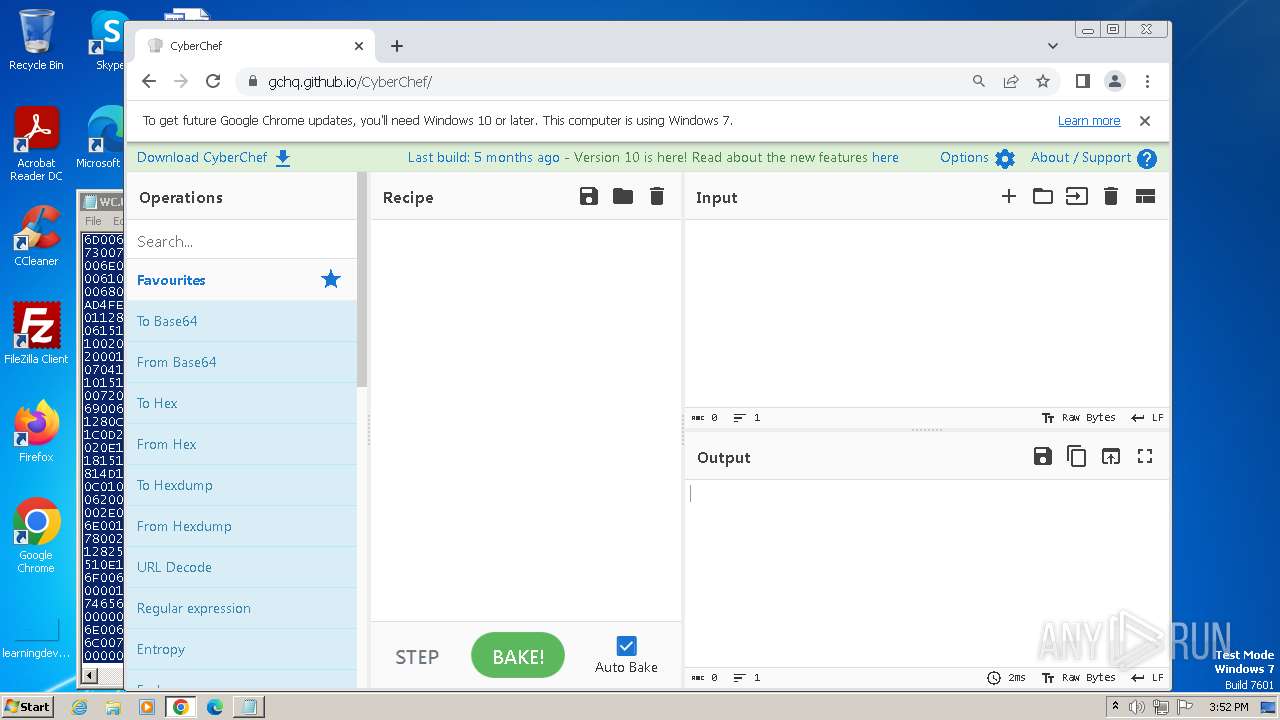Screen dimensions: 1280x720
Task: Open folder as input
Action: tap(1043, 197)
